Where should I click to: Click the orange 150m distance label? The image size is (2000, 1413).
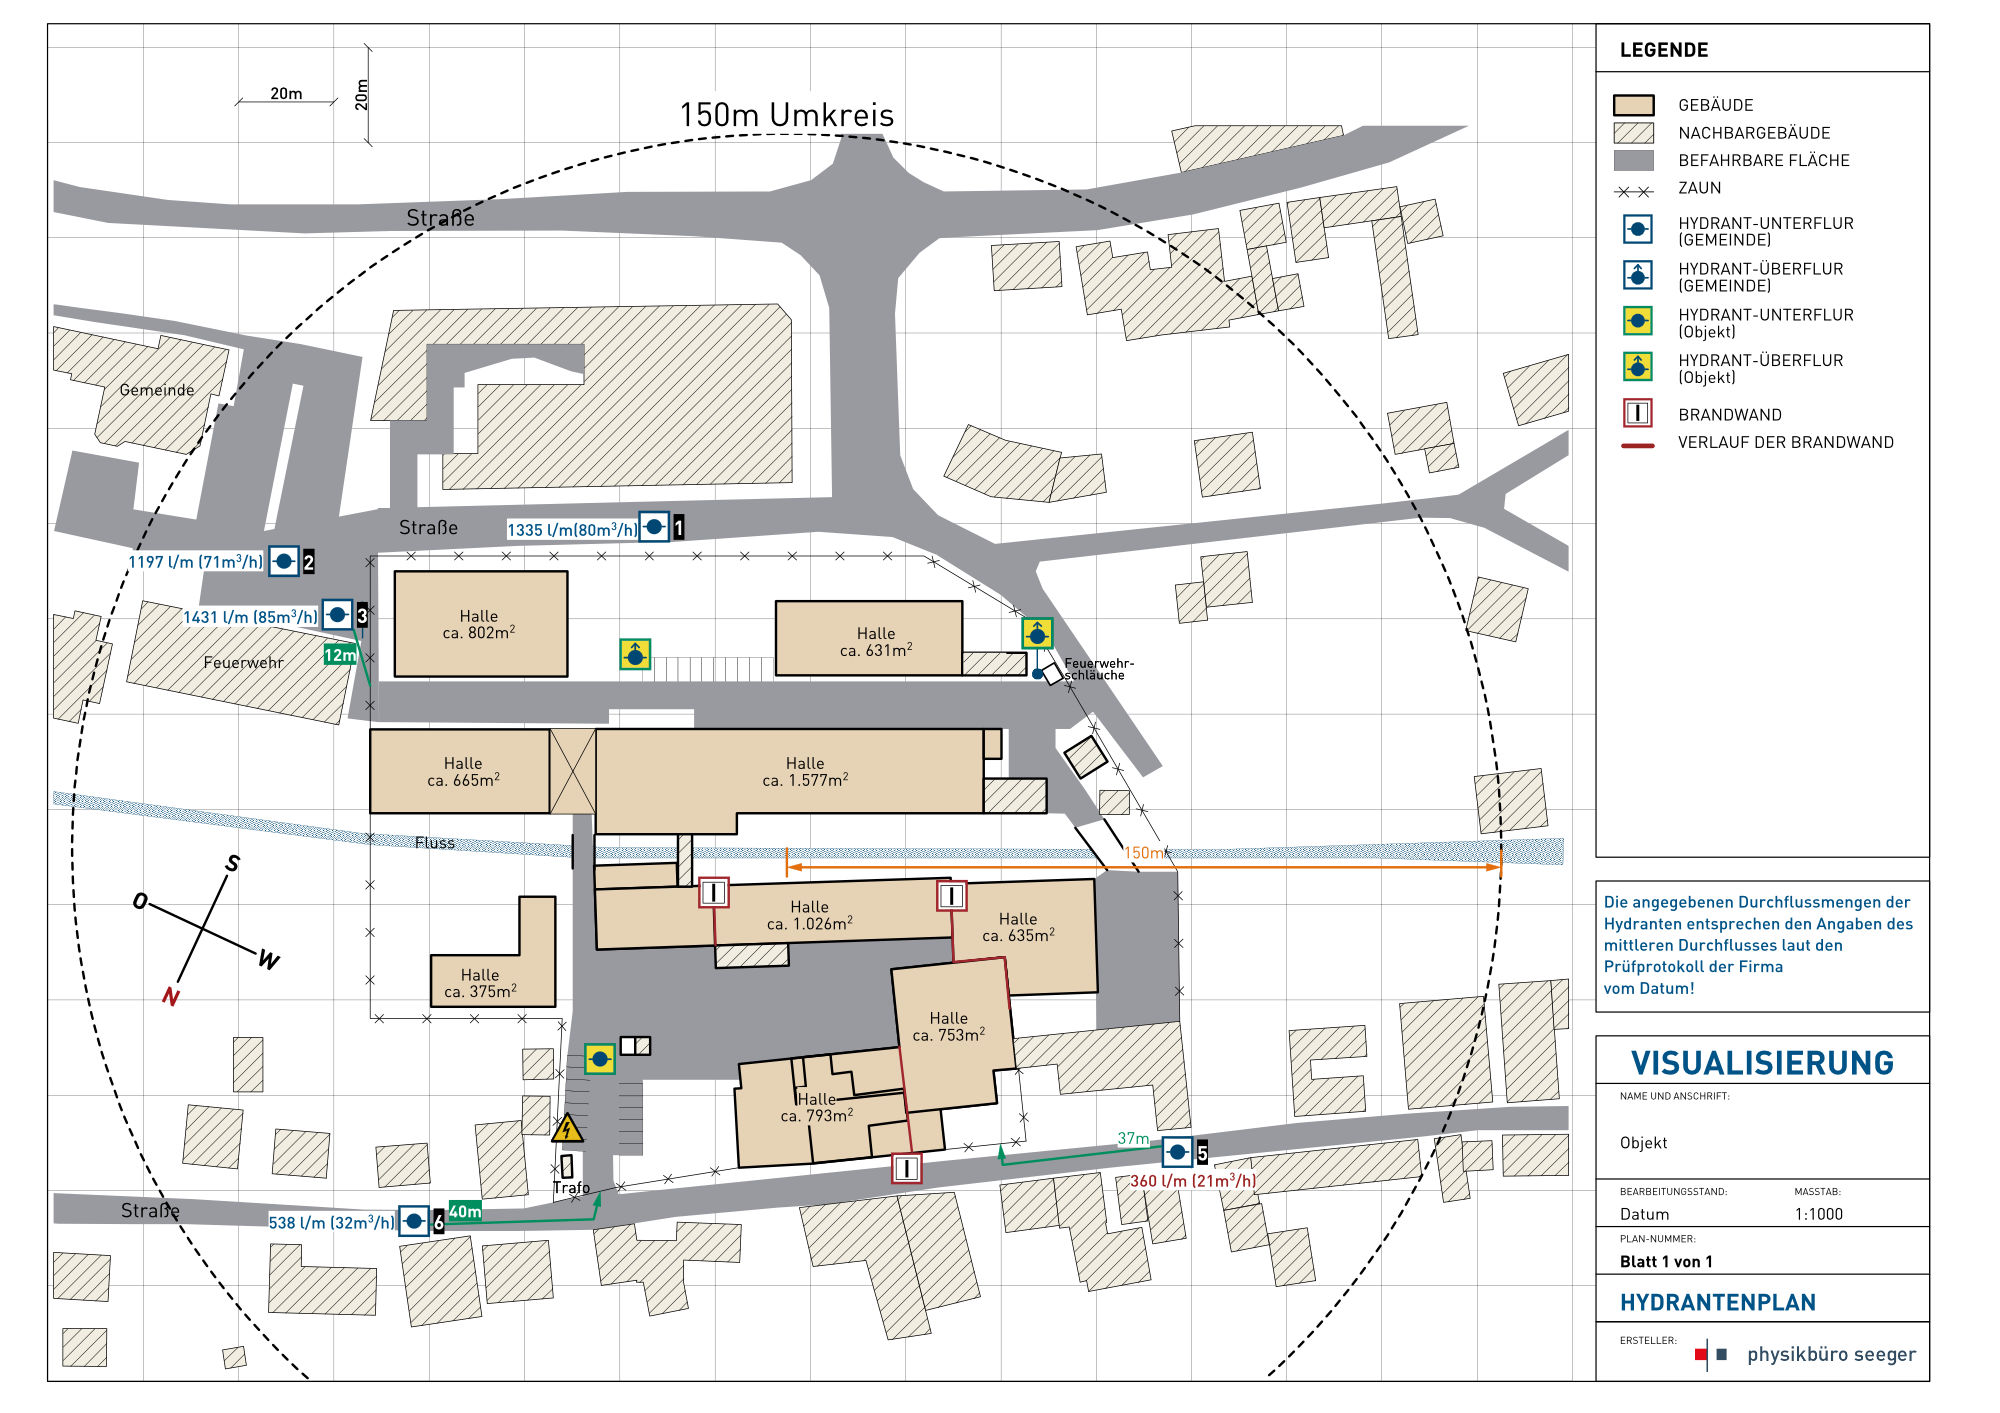(x=1144, y=853)
